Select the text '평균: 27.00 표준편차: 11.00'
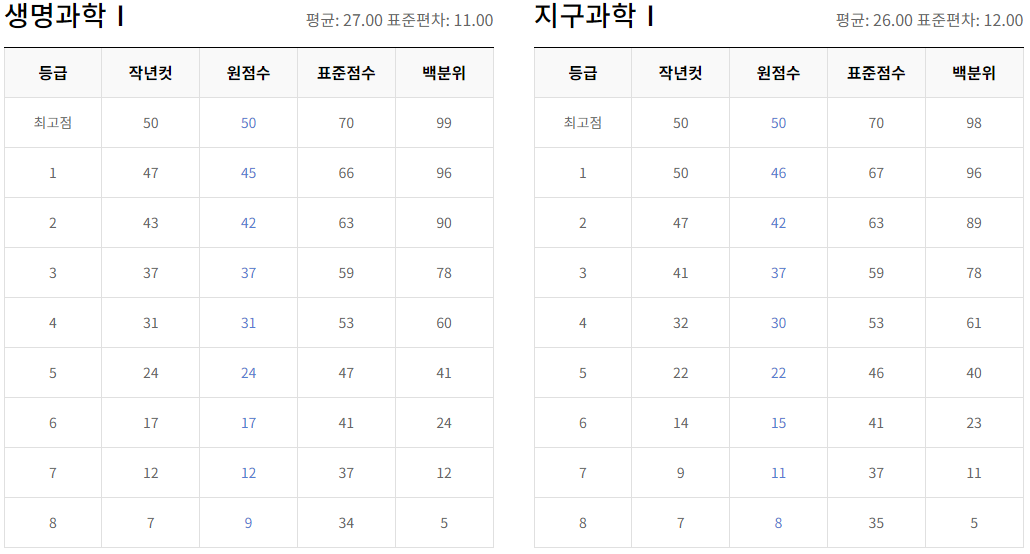1030x554 pixels. [x=399, y=20]
